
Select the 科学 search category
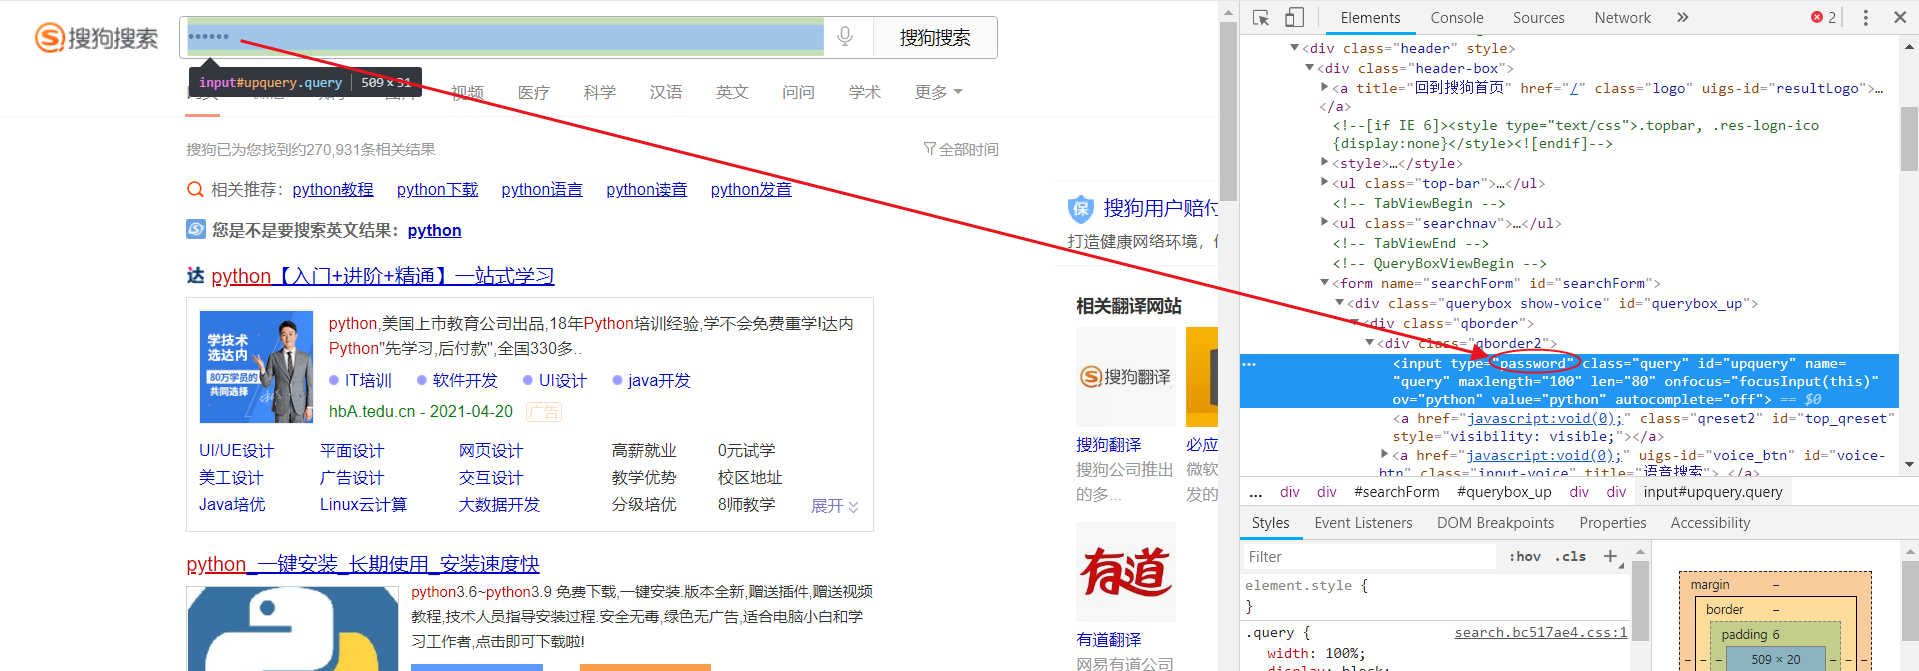click(x=600, y=92)
